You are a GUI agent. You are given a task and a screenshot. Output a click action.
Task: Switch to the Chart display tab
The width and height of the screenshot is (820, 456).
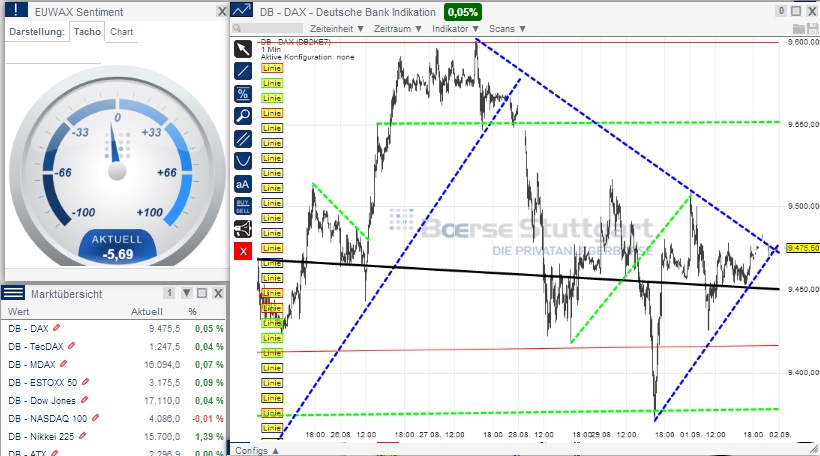[121, 32]
